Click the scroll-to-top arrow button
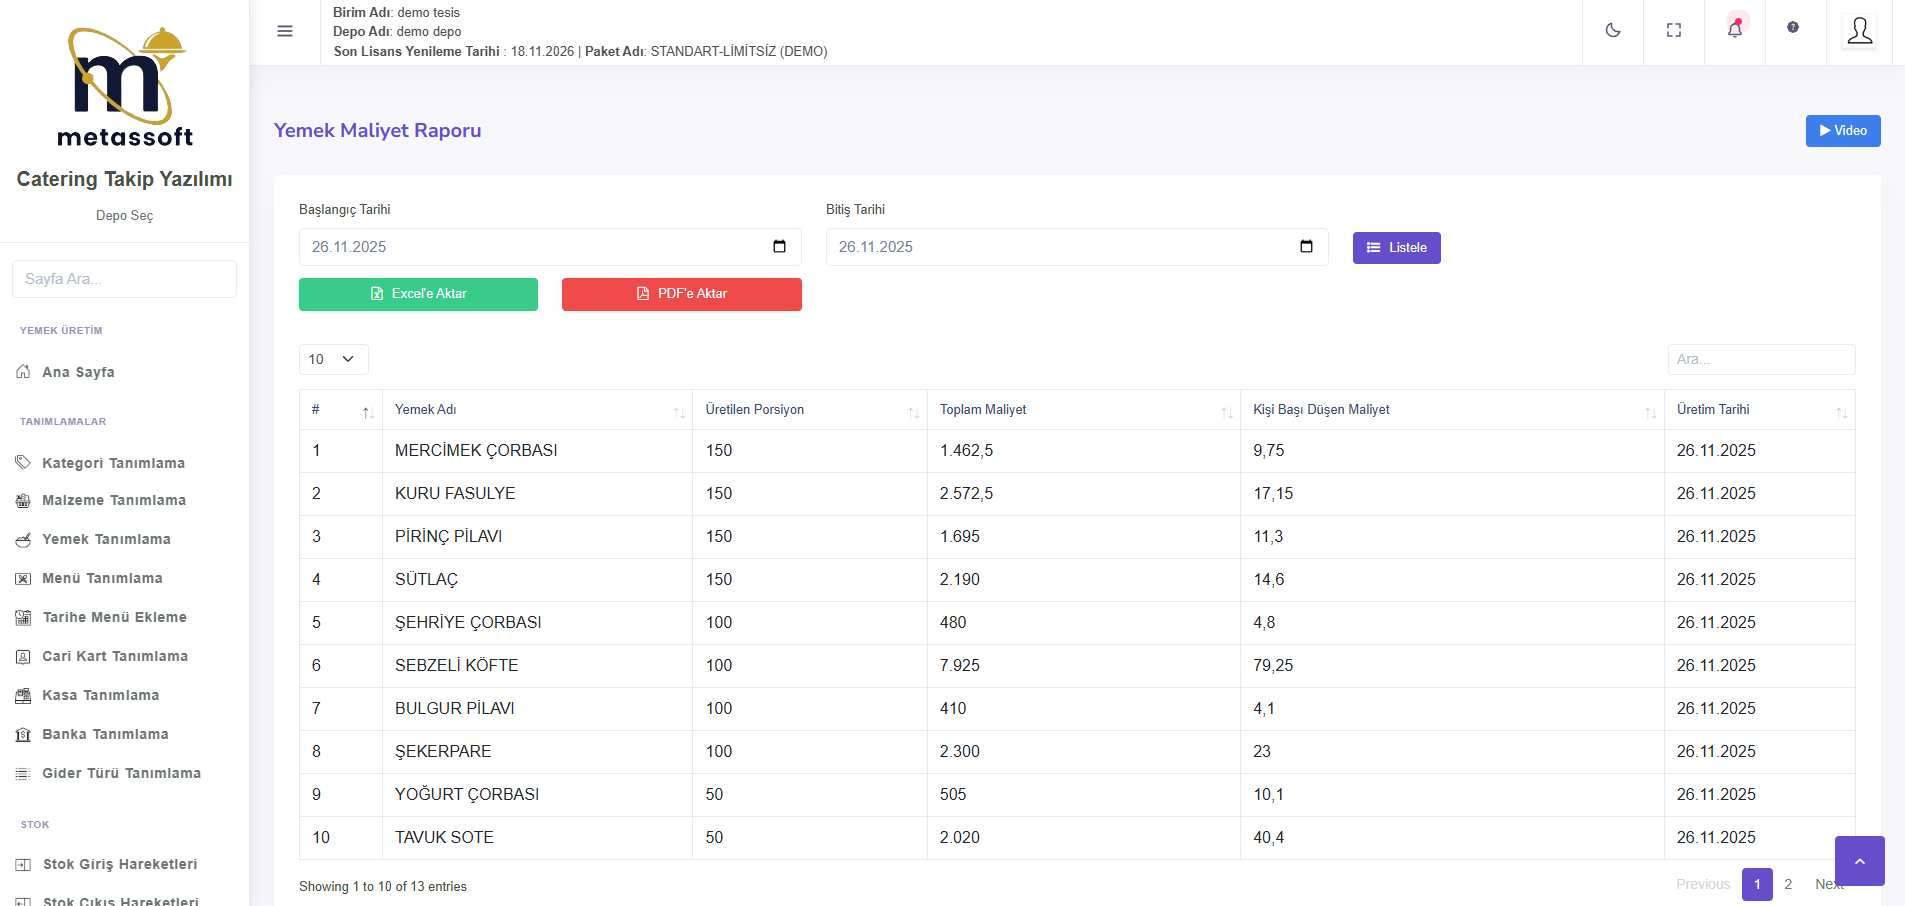The height and width of the screenshot is (906, 1905). 1859,861
